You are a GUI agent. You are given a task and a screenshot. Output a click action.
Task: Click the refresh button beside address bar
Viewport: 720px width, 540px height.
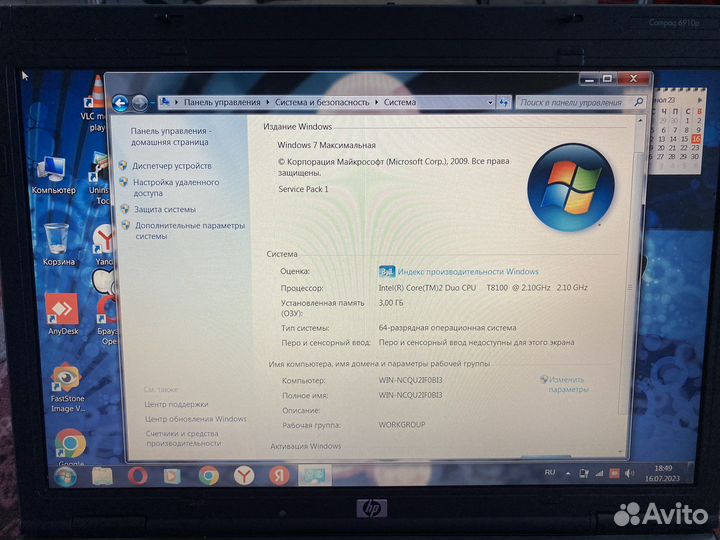[x=504, y=102]
